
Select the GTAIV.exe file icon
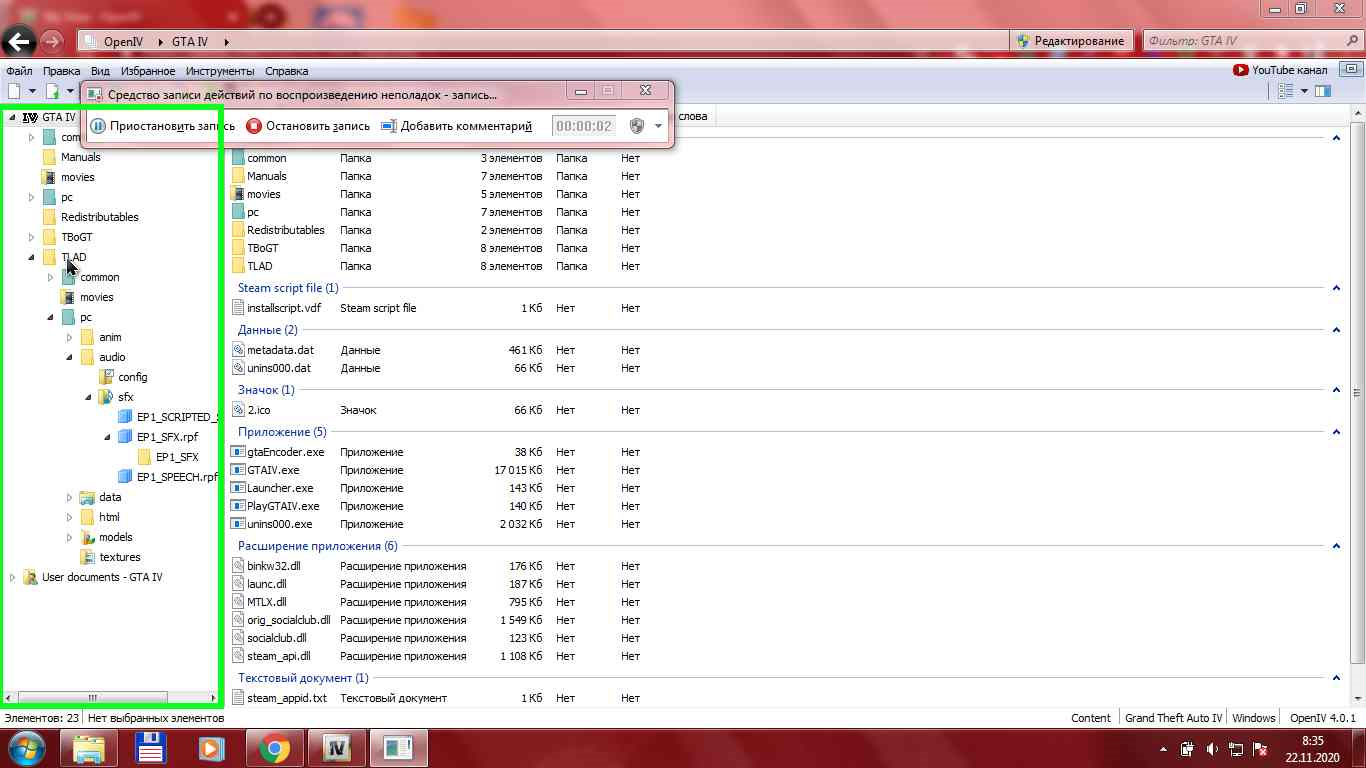(238, 470)
